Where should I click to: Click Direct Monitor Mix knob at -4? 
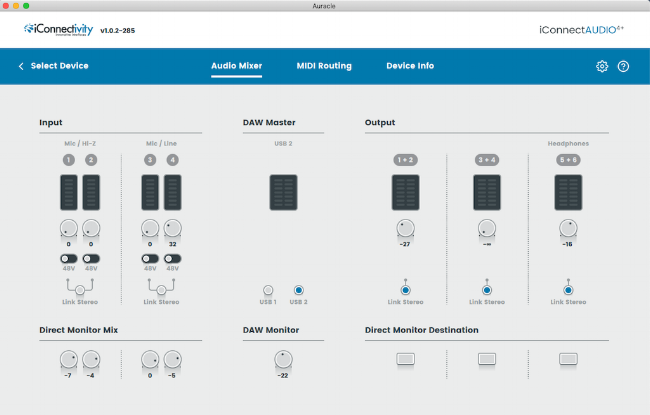91,359
